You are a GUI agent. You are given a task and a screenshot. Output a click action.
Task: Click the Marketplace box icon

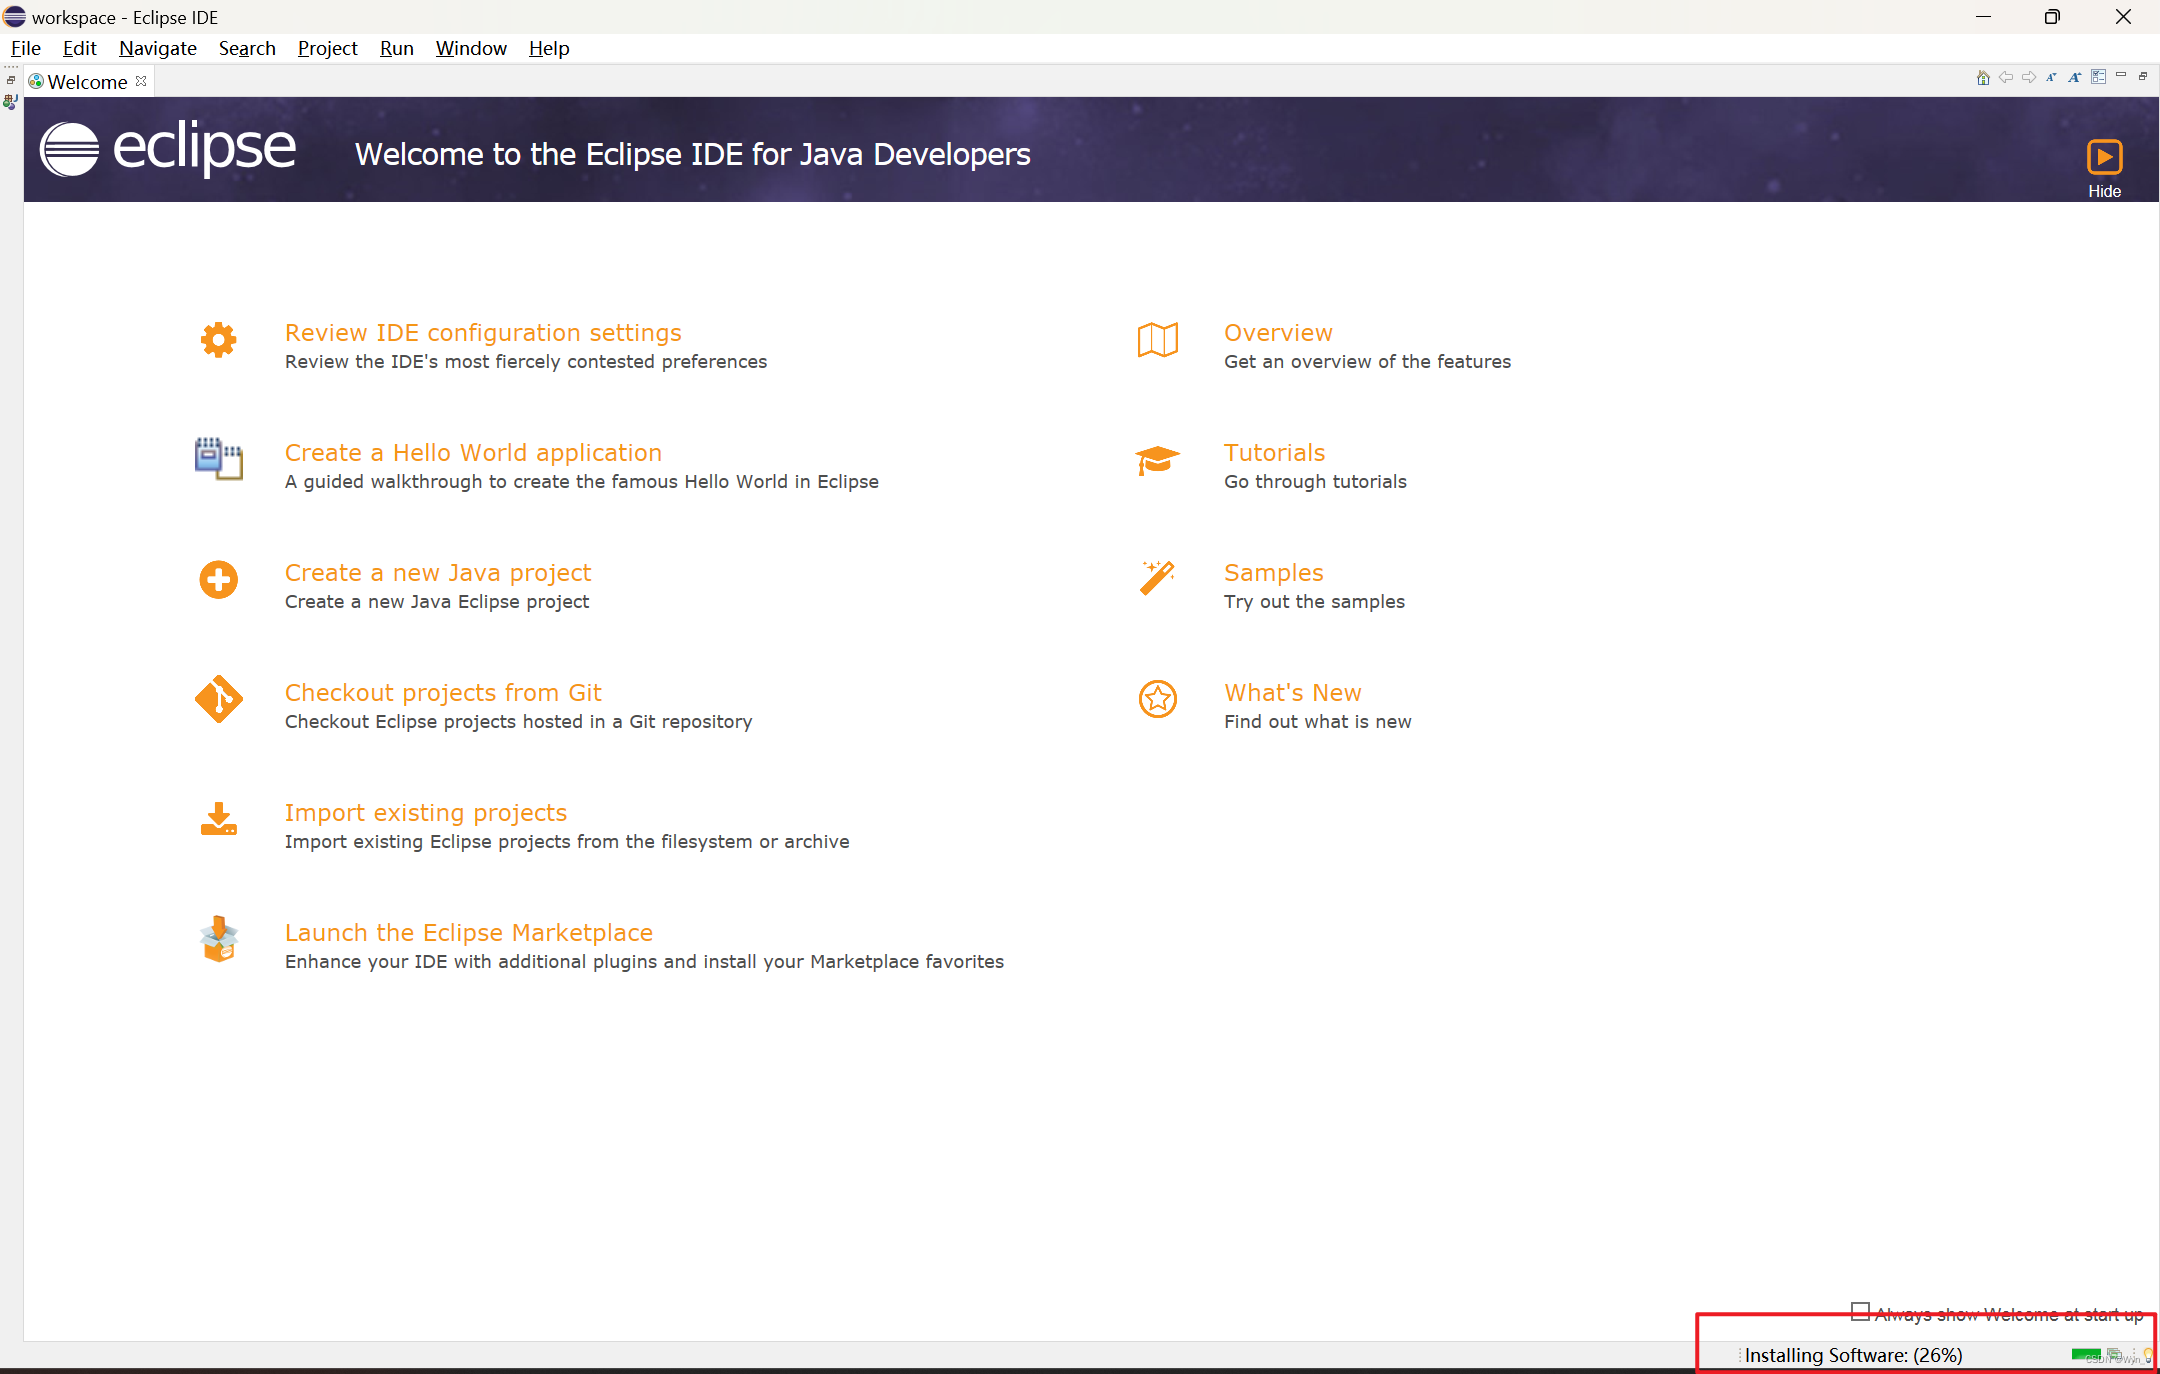(218, 939)
